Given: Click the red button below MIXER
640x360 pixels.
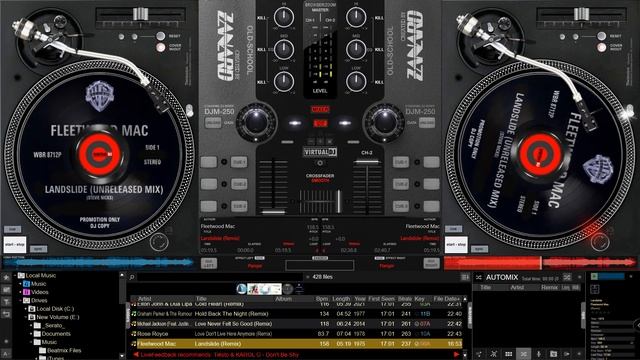Looking at the screenshot, I should click(320, 123).
